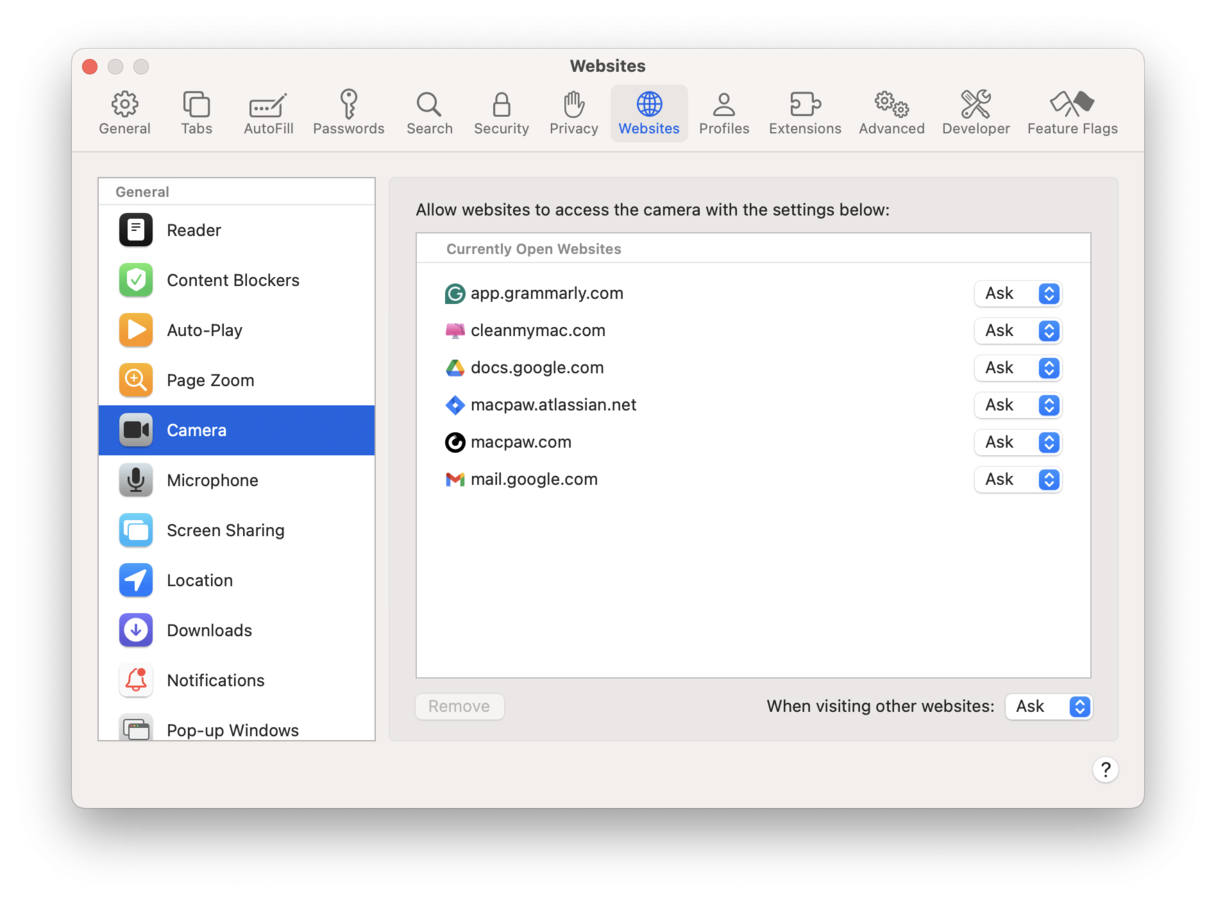The image size is (1216, 903).
Task: Open the Passwords preferences tab
Action: (x=348, y=113)
